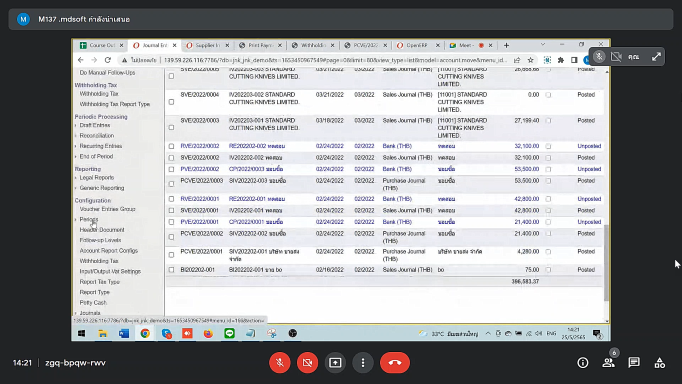Image resolution: width=682 pixels, height=384 pixels.
Task: Open browser extensions puzzle icon
Action: point(561,60)
